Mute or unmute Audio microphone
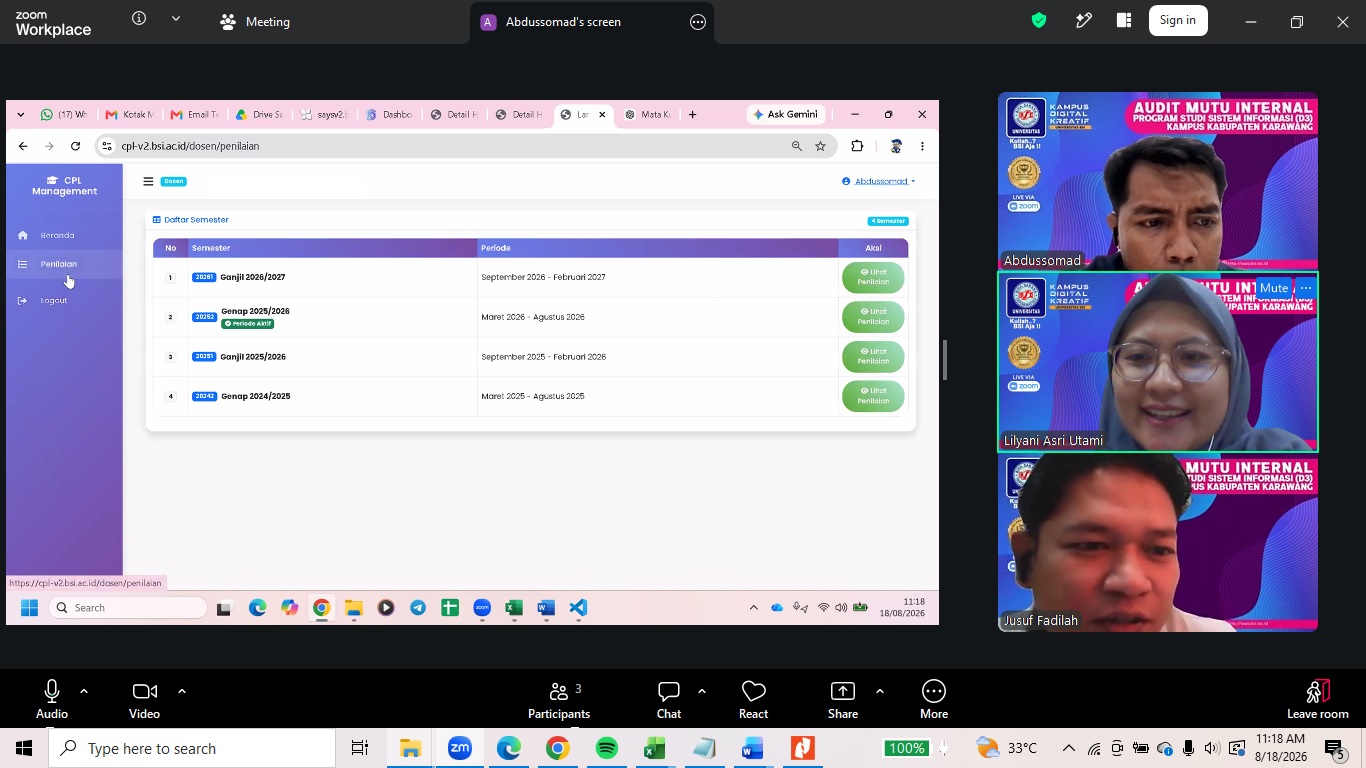Image resolution: width=1366 pixels, height=768 pixels. tap(52, 699)
